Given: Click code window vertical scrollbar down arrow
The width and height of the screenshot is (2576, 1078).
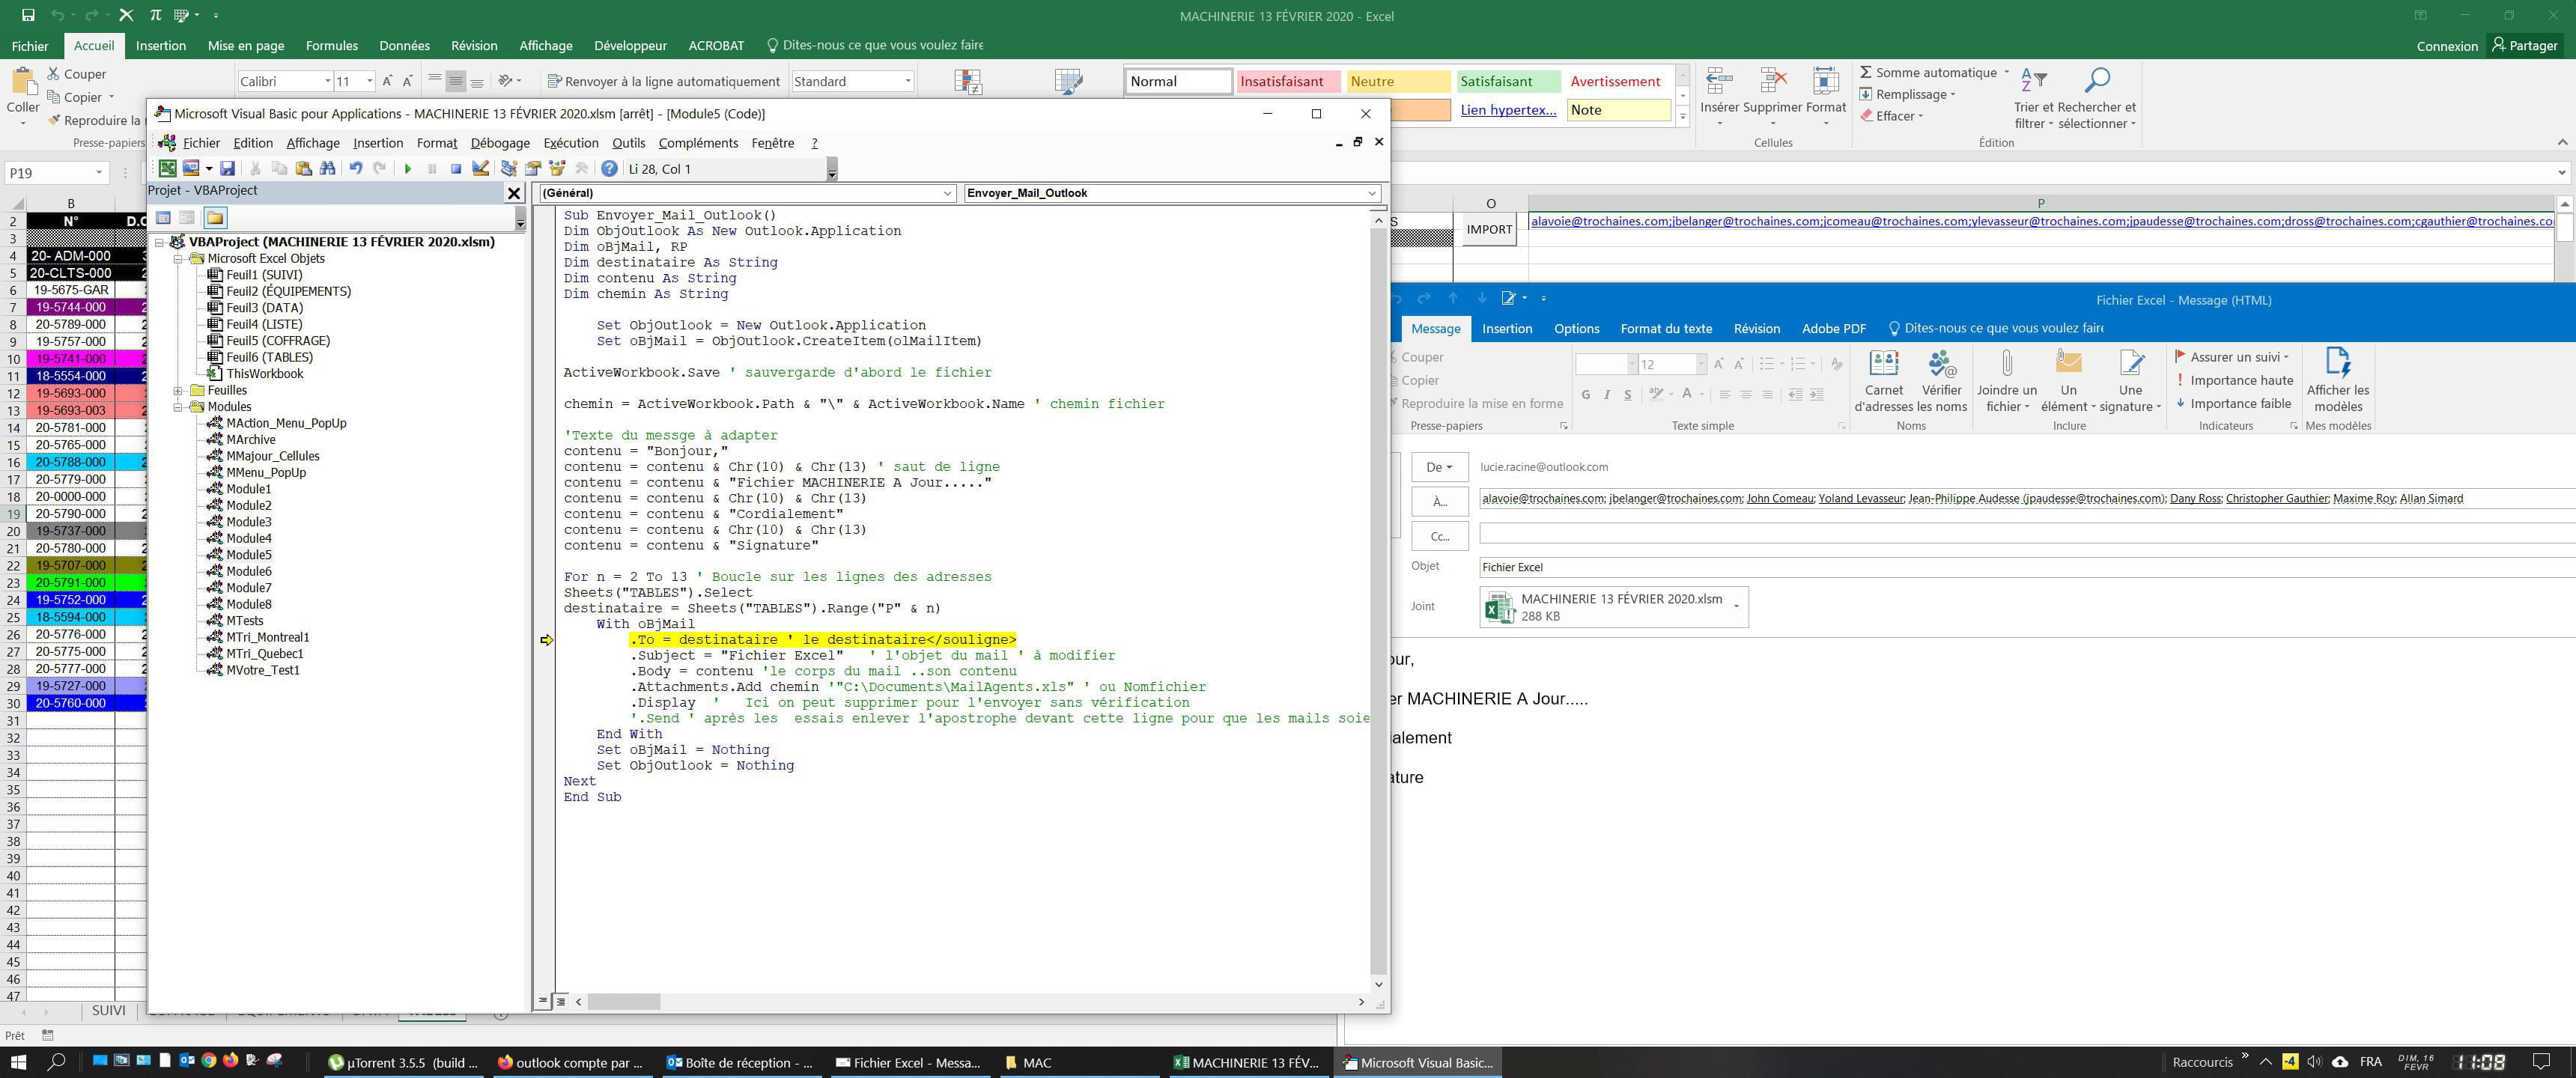Looking at the screenshot, I should pyautogui.click(x=1378, y=984).
